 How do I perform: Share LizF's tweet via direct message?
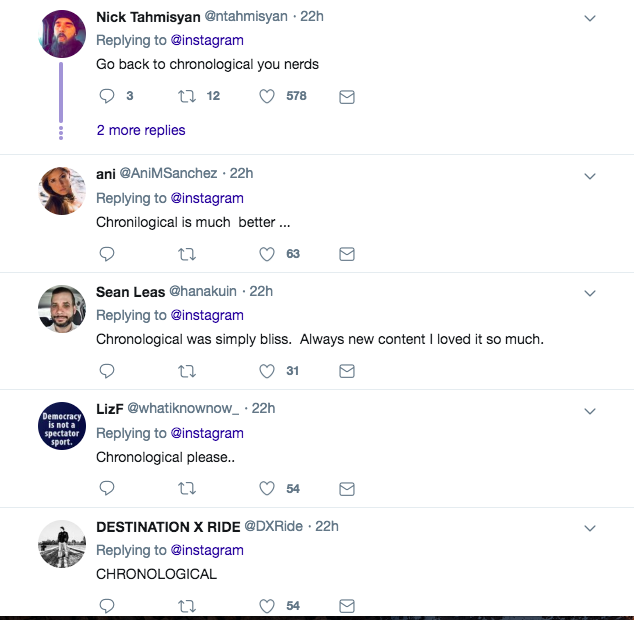tap(347, 488)
